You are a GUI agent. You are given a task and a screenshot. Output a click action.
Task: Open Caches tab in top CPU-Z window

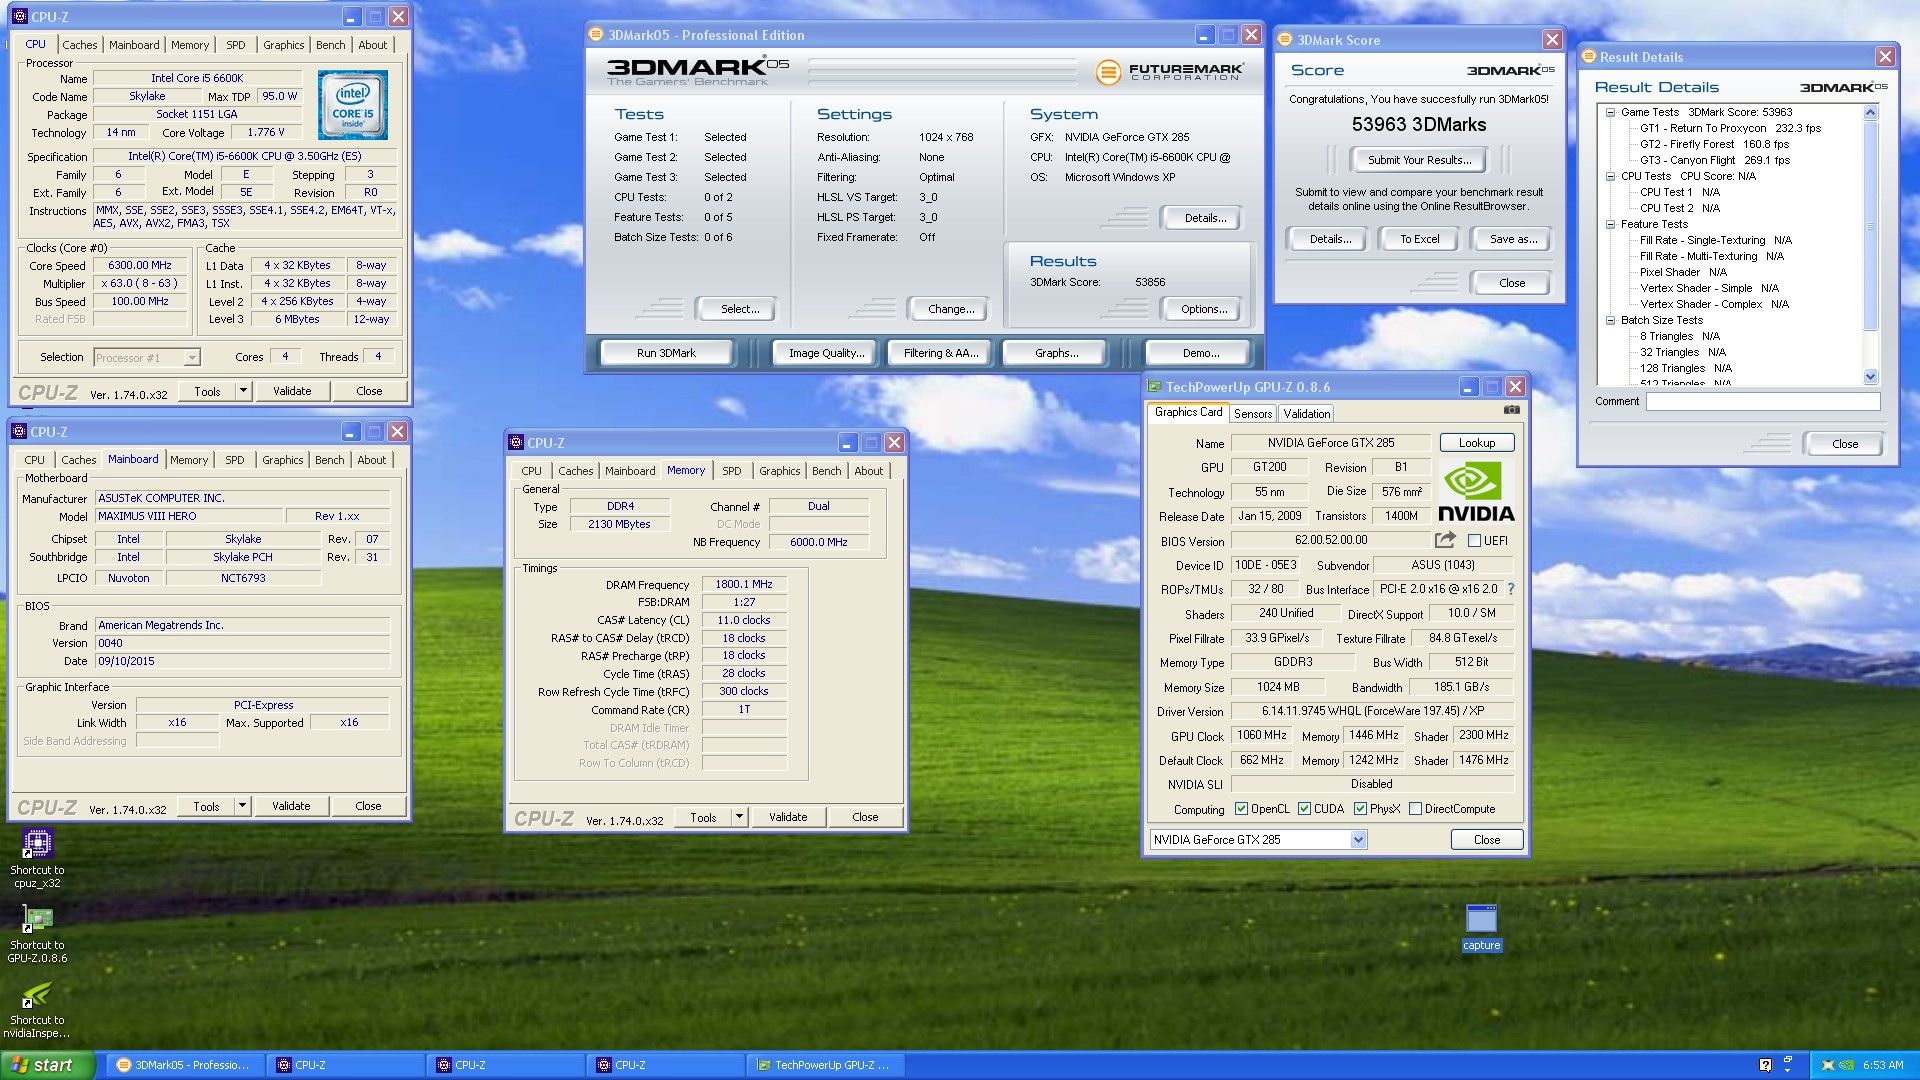80,45
